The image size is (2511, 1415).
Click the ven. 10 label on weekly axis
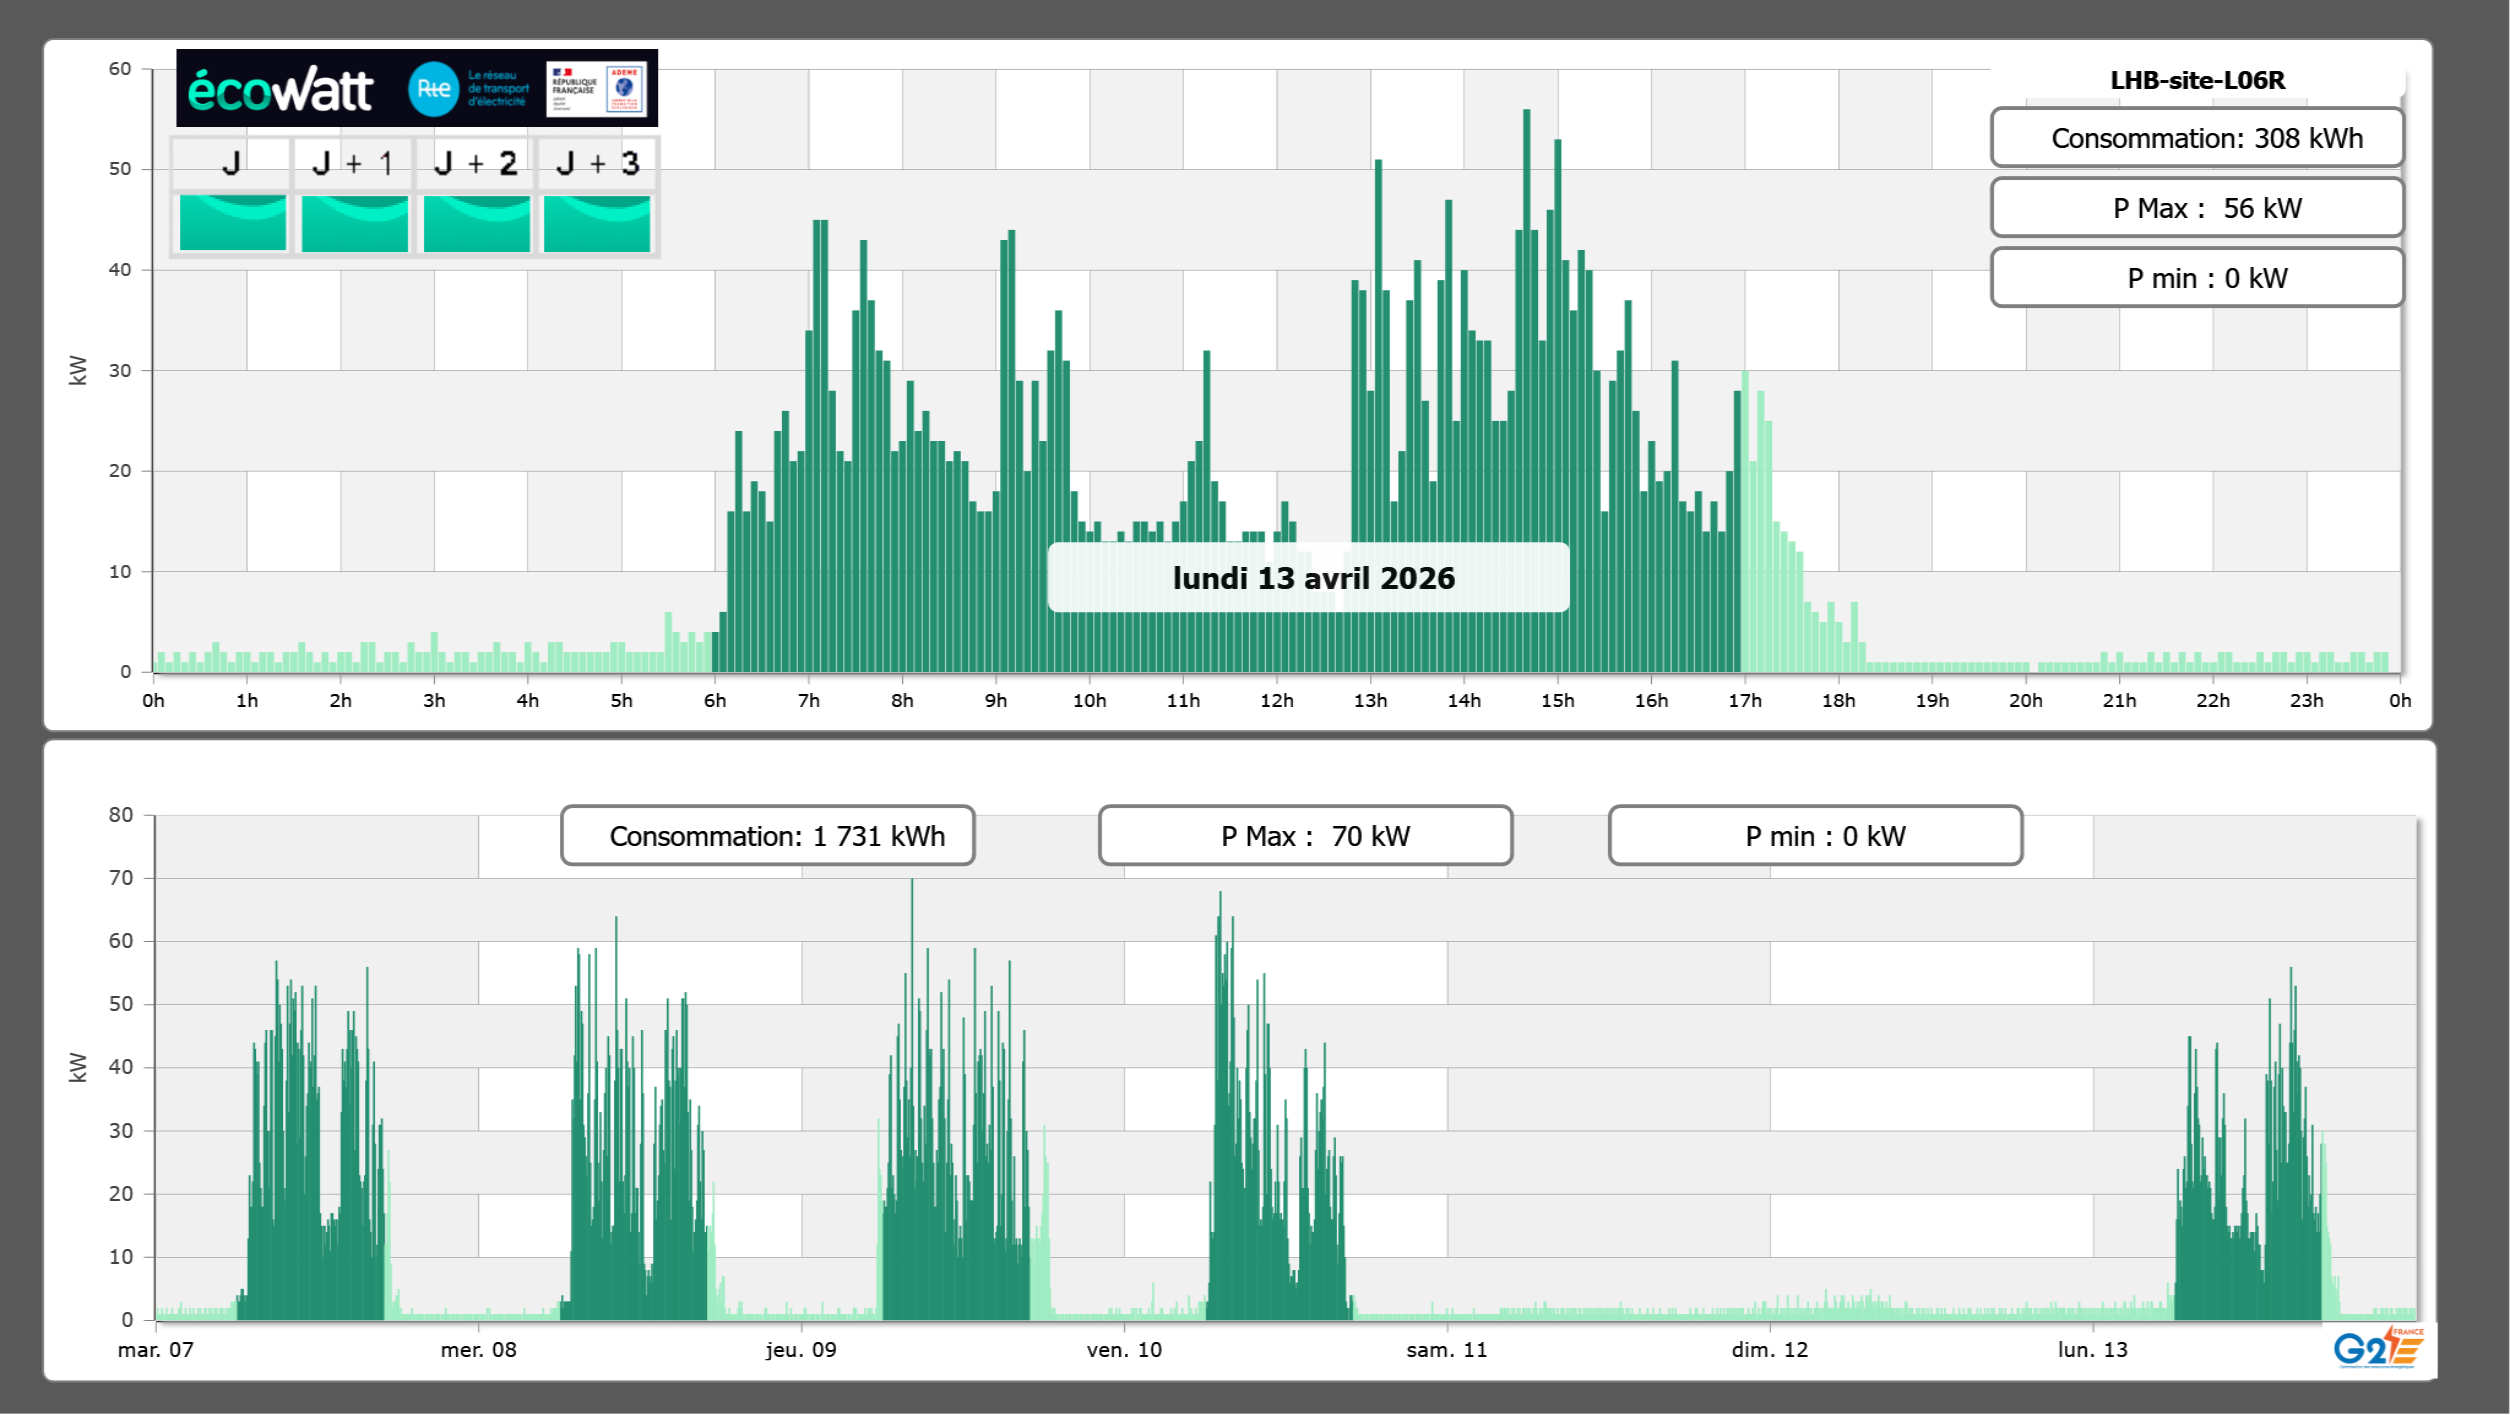pos(1124,1349)
